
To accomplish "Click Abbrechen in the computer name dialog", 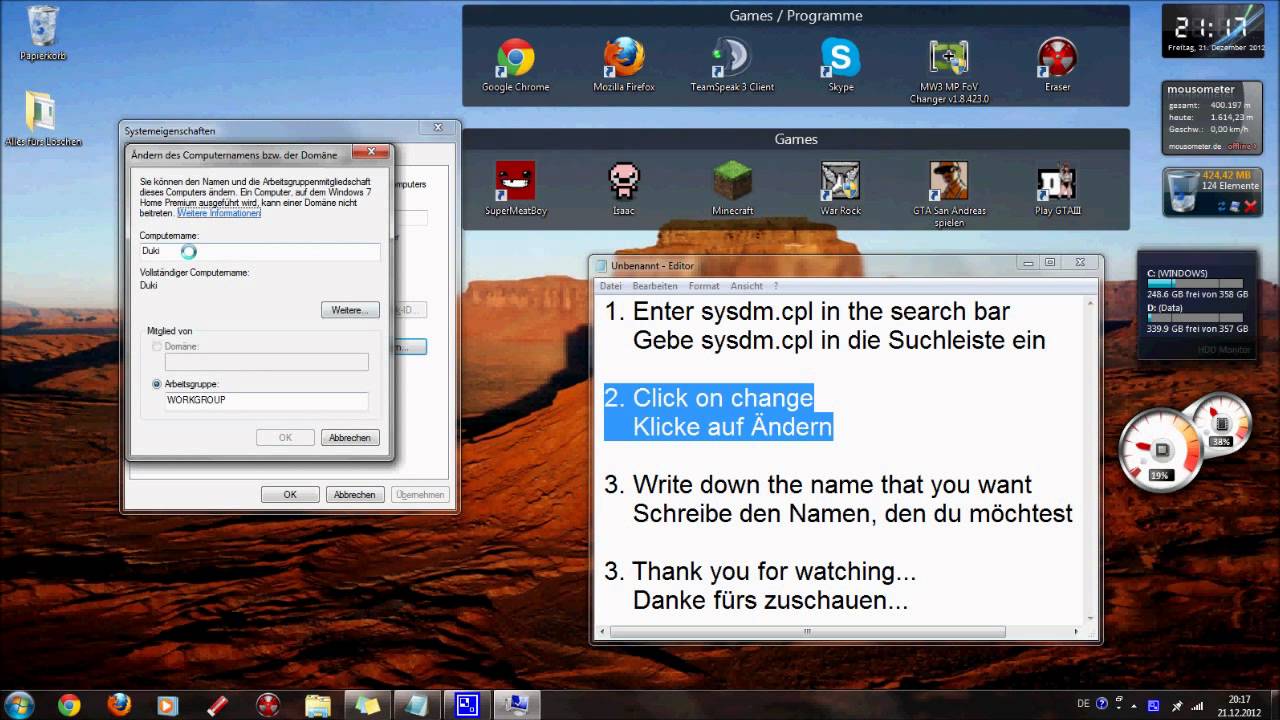I will tap(350, 437).
